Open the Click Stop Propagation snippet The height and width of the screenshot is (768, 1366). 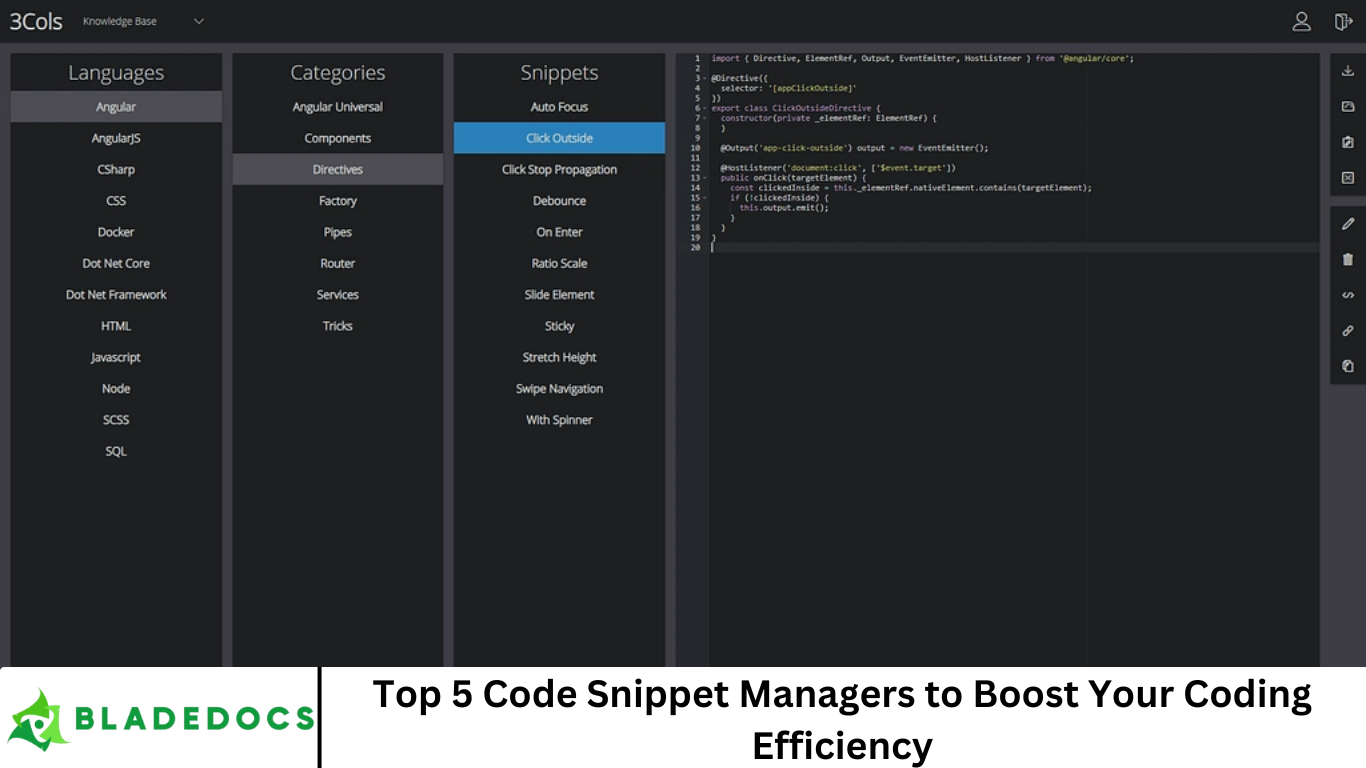(559, 169)
